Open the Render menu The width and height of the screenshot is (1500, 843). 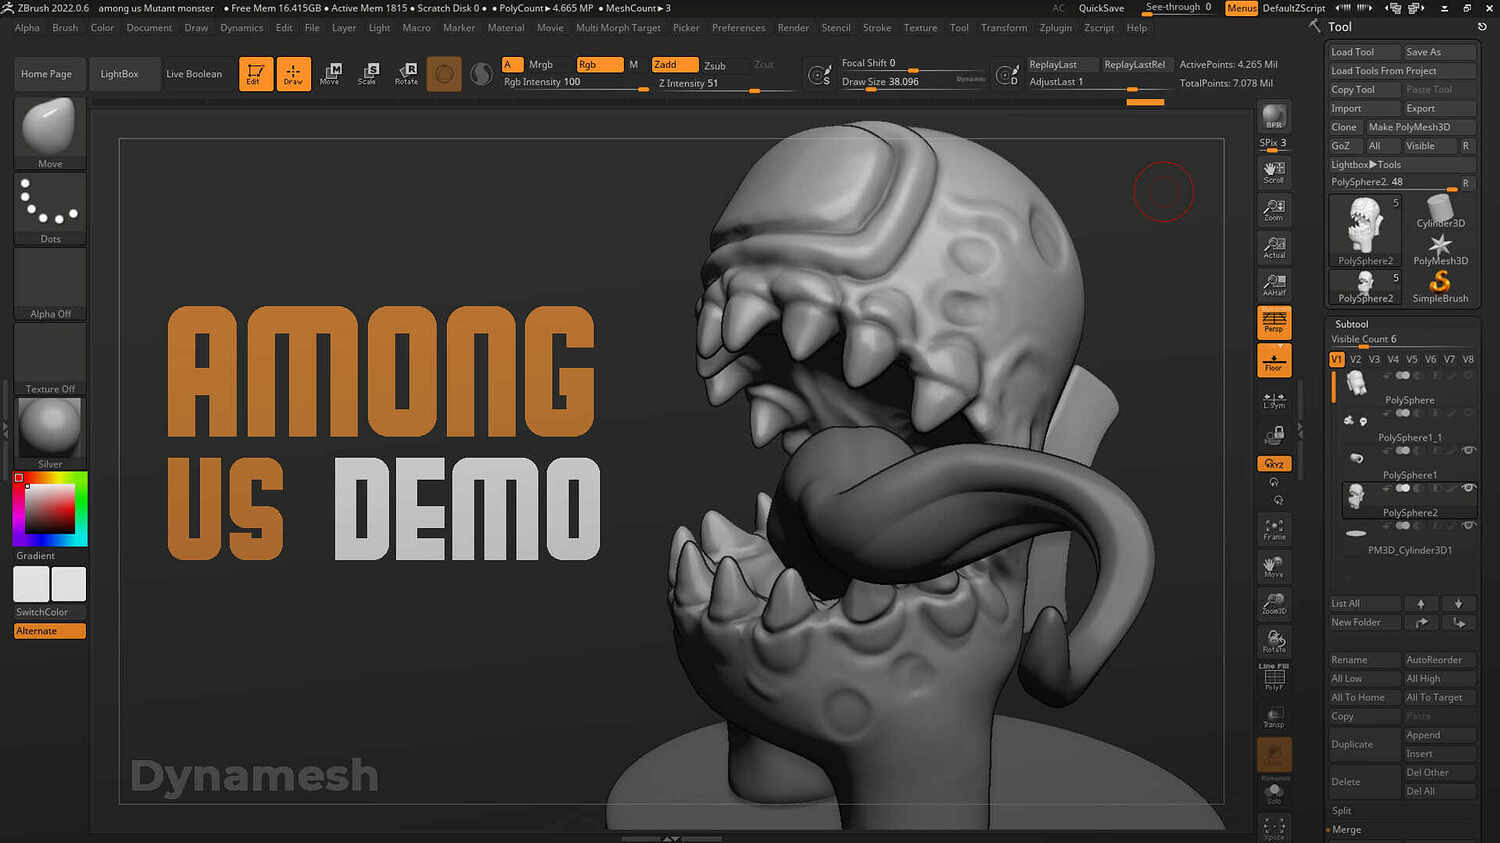point(793,27)
